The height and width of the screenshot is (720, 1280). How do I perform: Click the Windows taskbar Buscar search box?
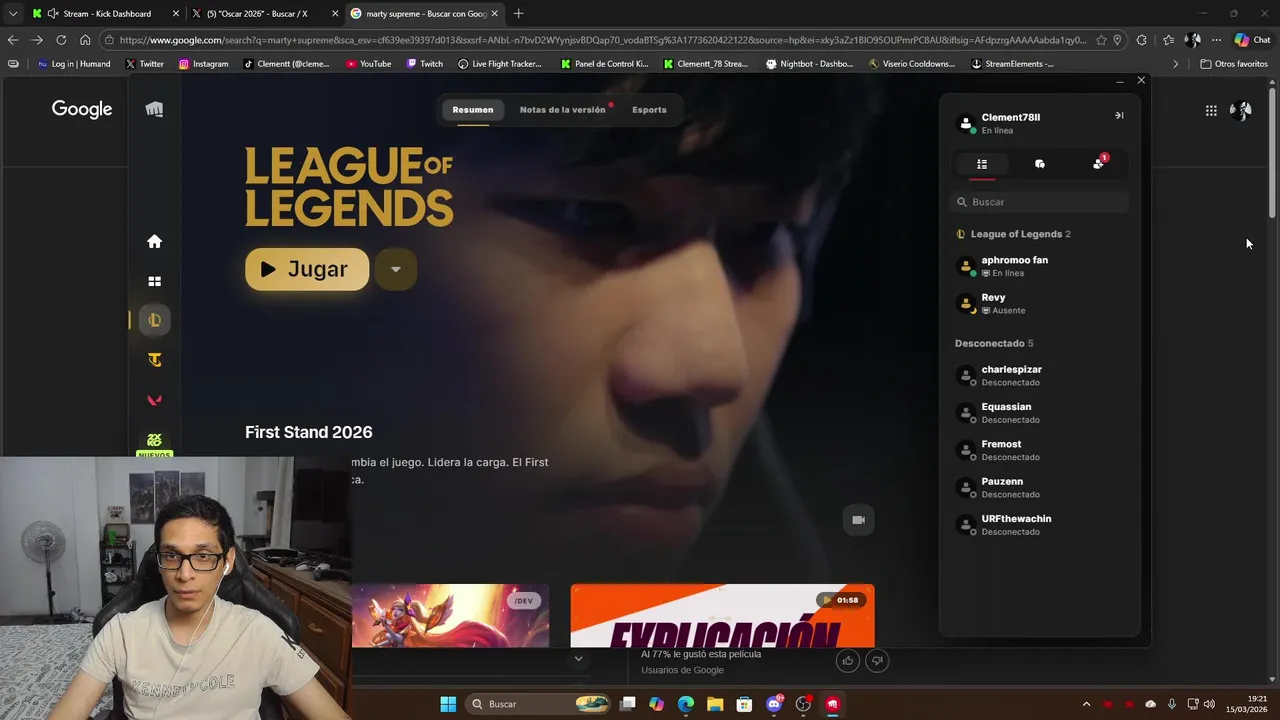[x=538, y=704]
